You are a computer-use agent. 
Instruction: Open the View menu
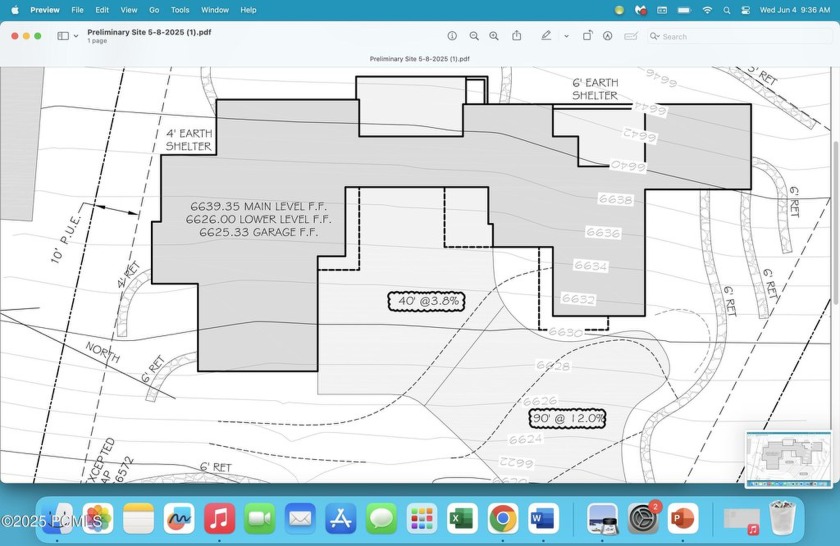129,10
